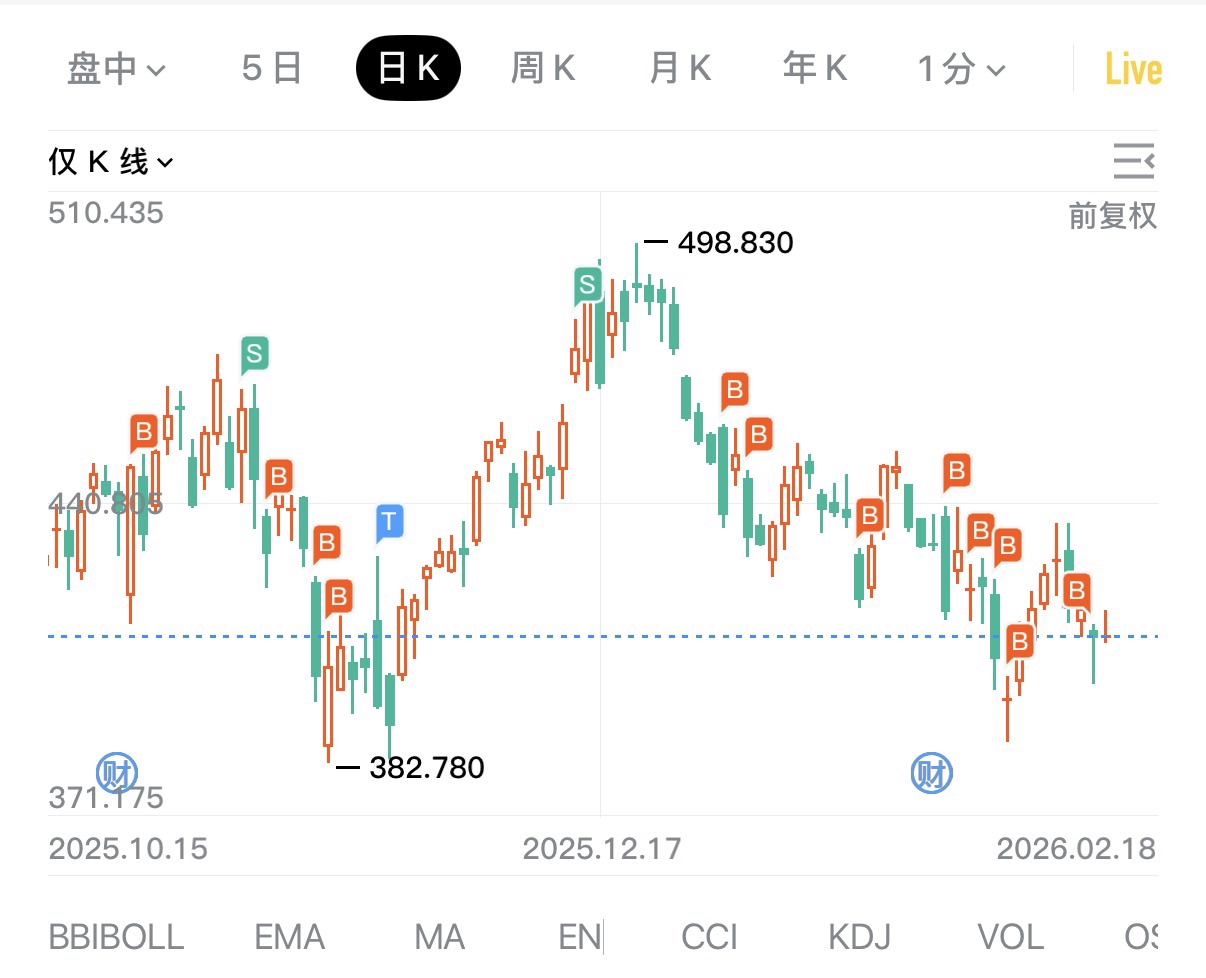Open the chart settings list icon
1206x978 pixels.
pyautogui.click(x=1134, y=161)
